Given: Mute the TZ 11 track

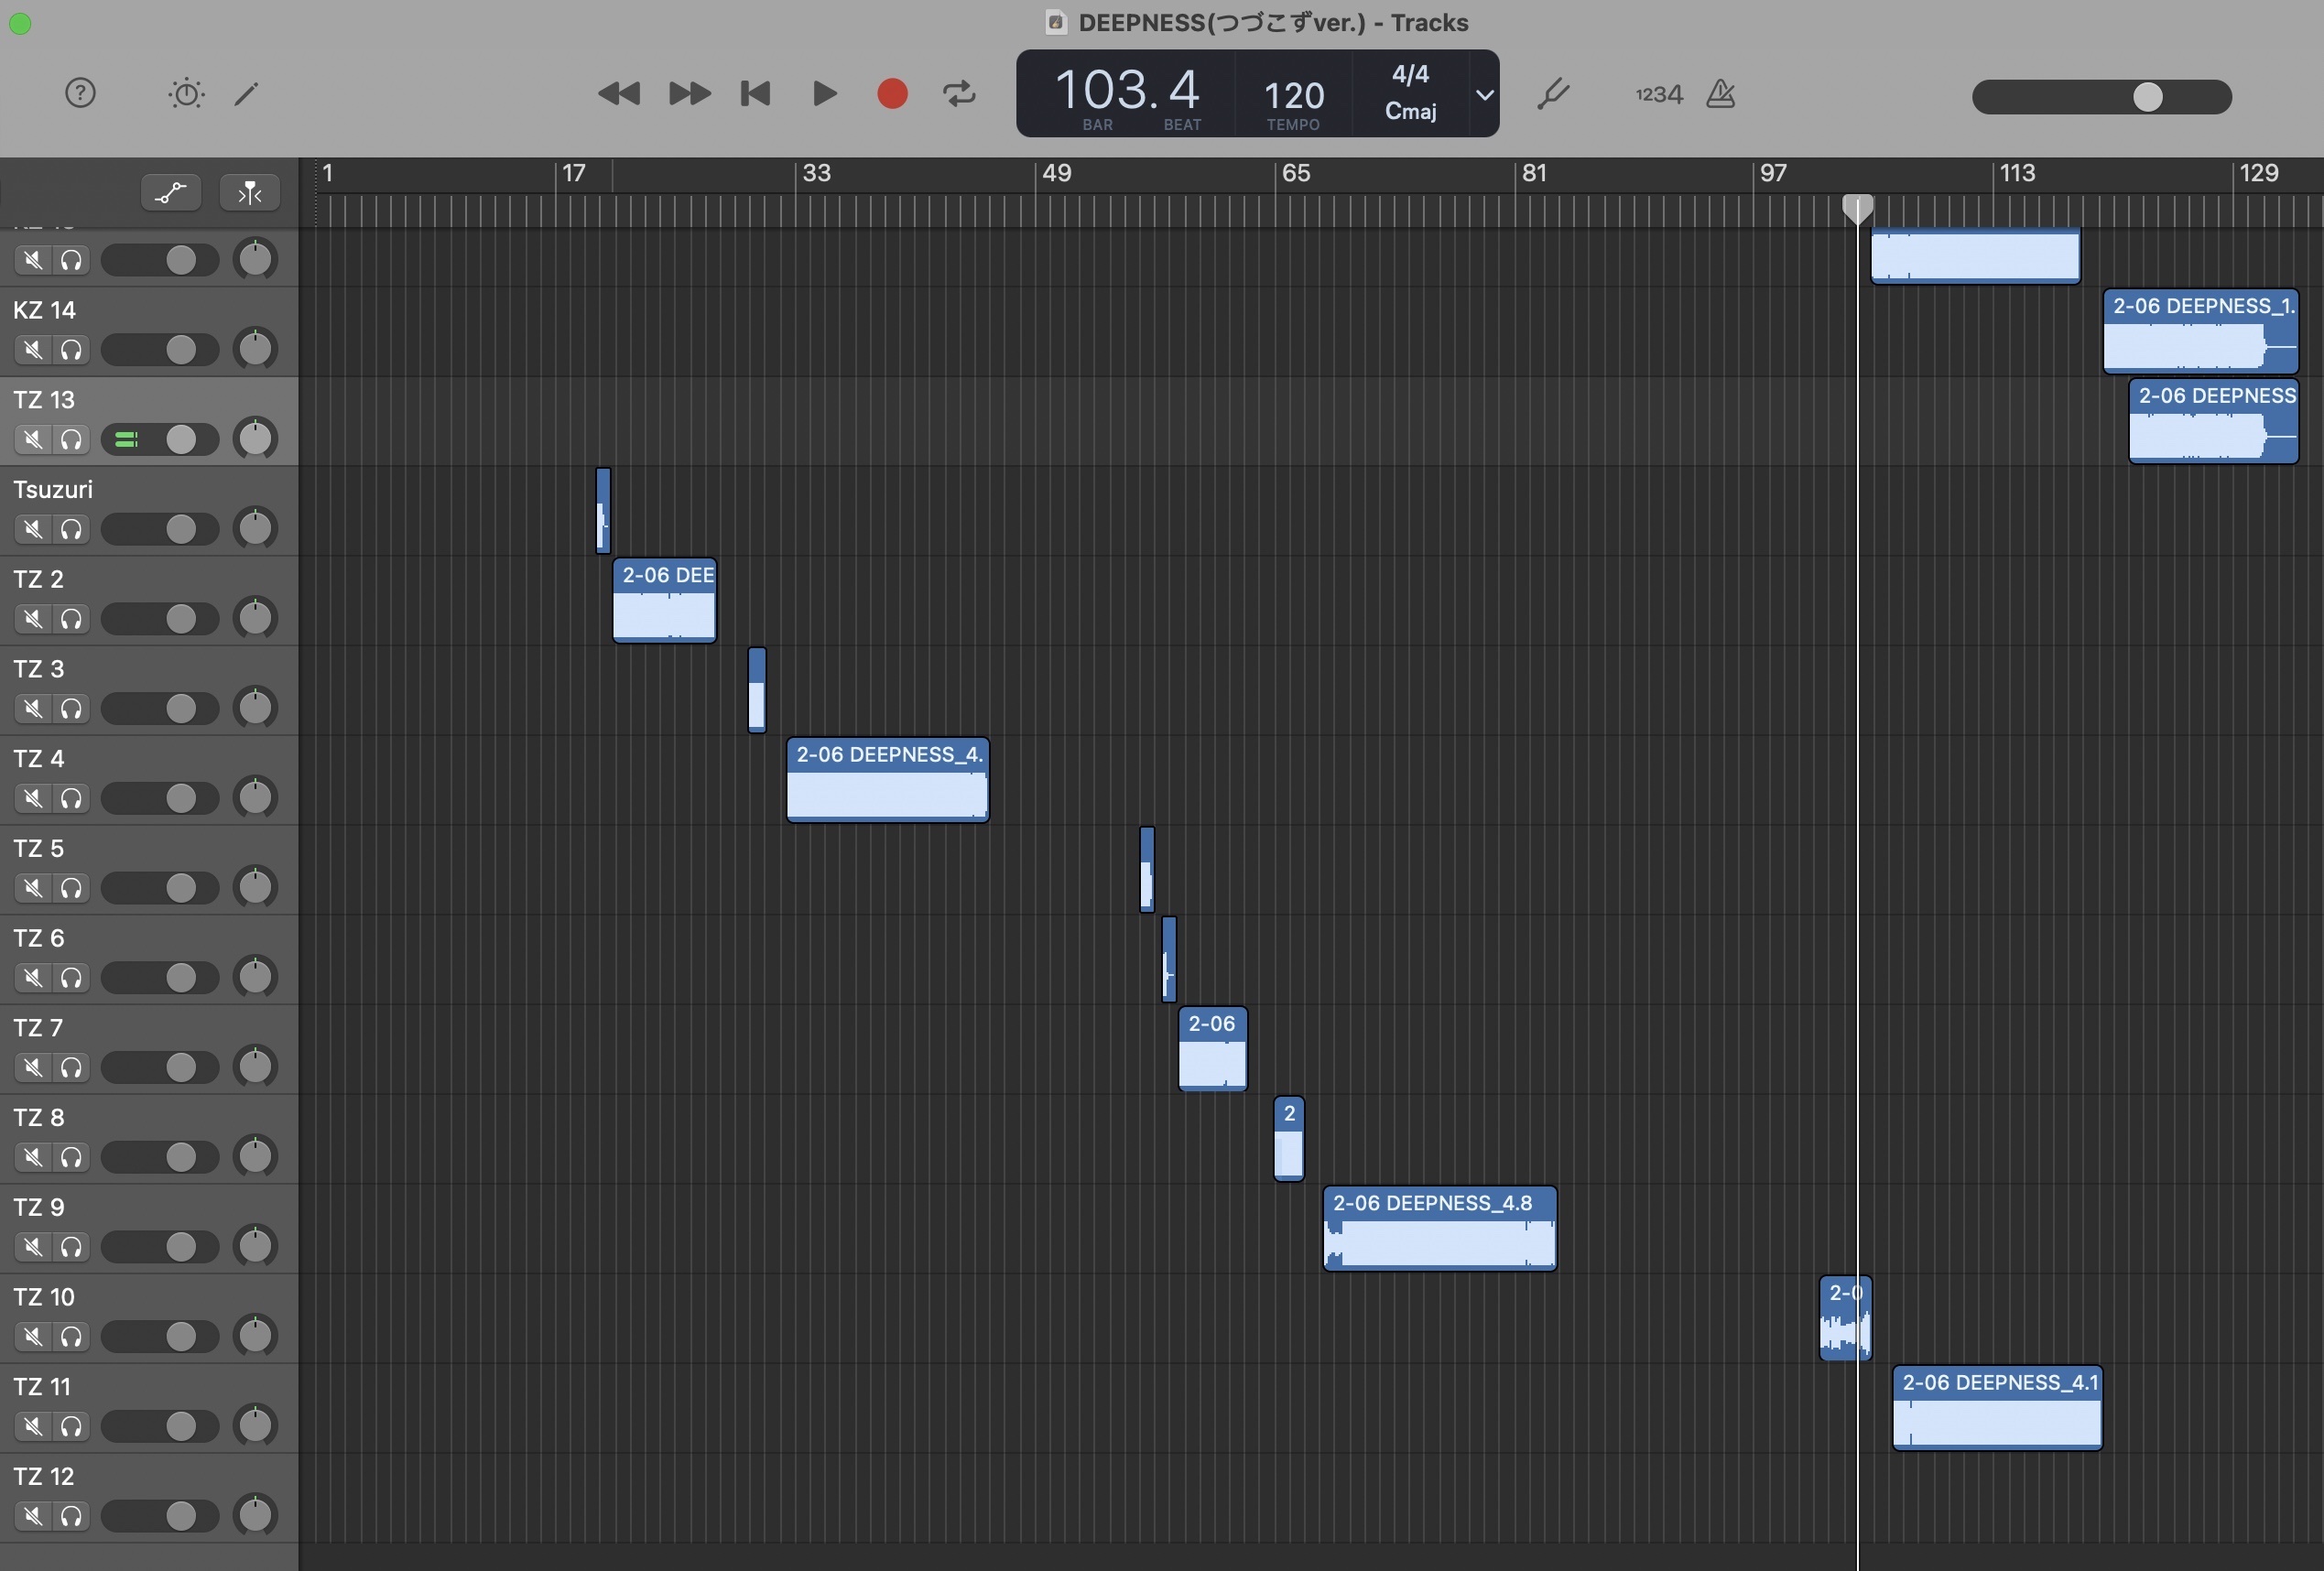Looking at the screenshot, I should [x=33, y=1426].
